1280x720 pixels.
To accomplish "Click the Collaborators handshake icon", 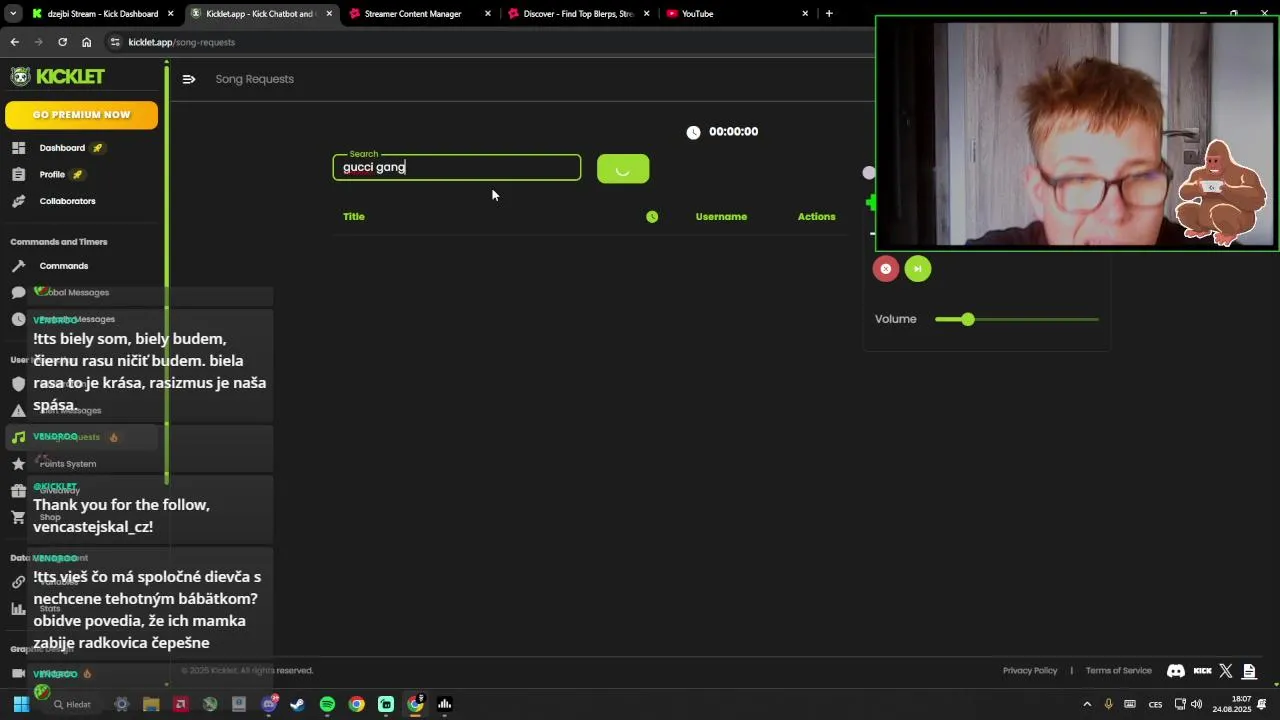I will 18,201.
